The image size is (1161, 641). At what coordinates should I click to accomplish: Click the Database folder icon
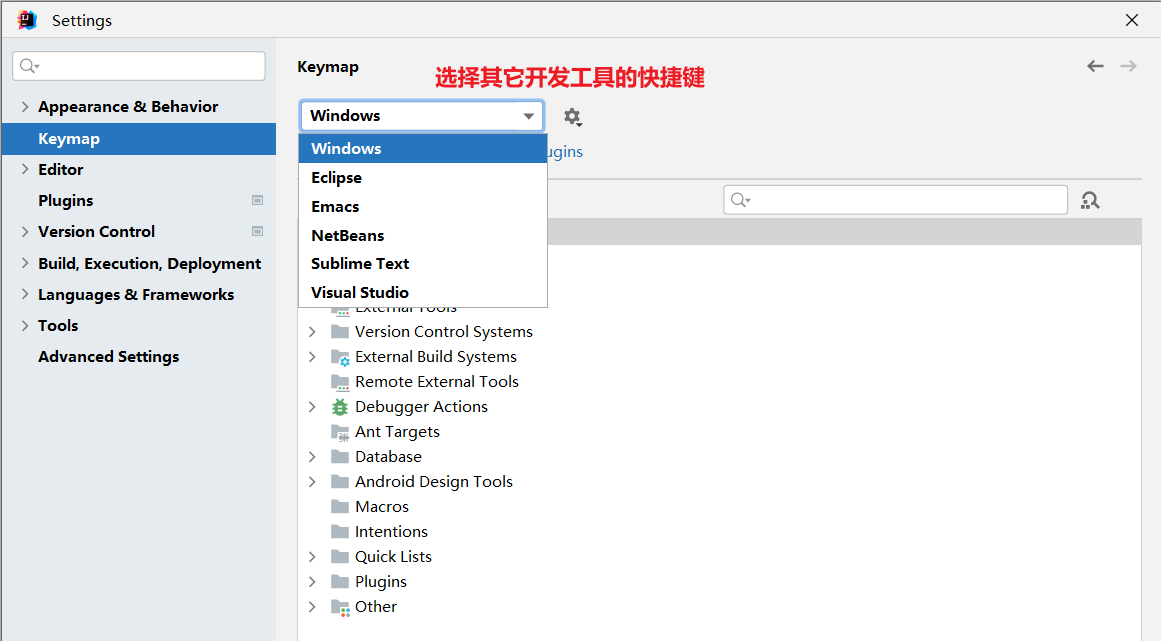tap(340, 457)
